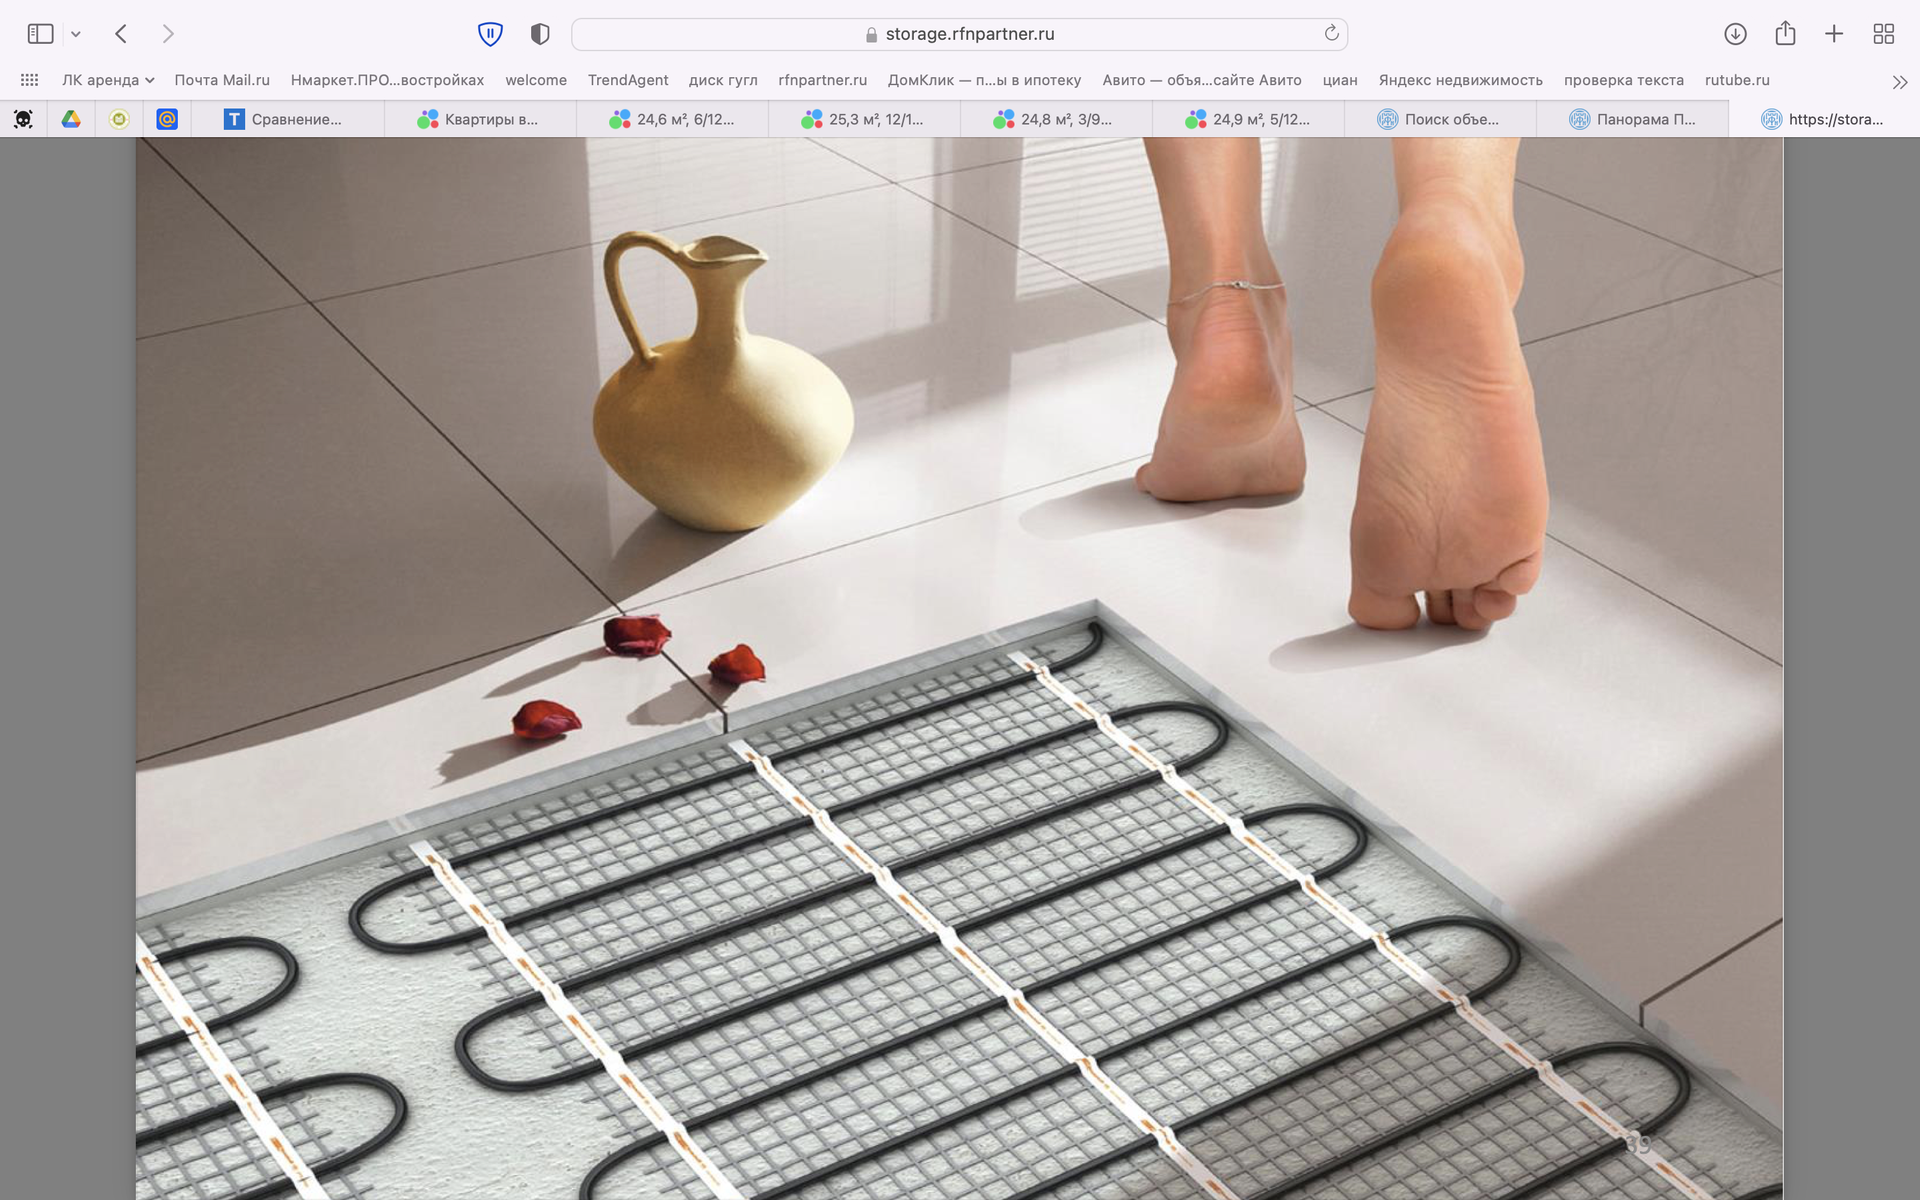Select the Панорама П... tab
Image resolution: width=1920 pixels, height=1200 pixels.
(x=1633, y=119)
